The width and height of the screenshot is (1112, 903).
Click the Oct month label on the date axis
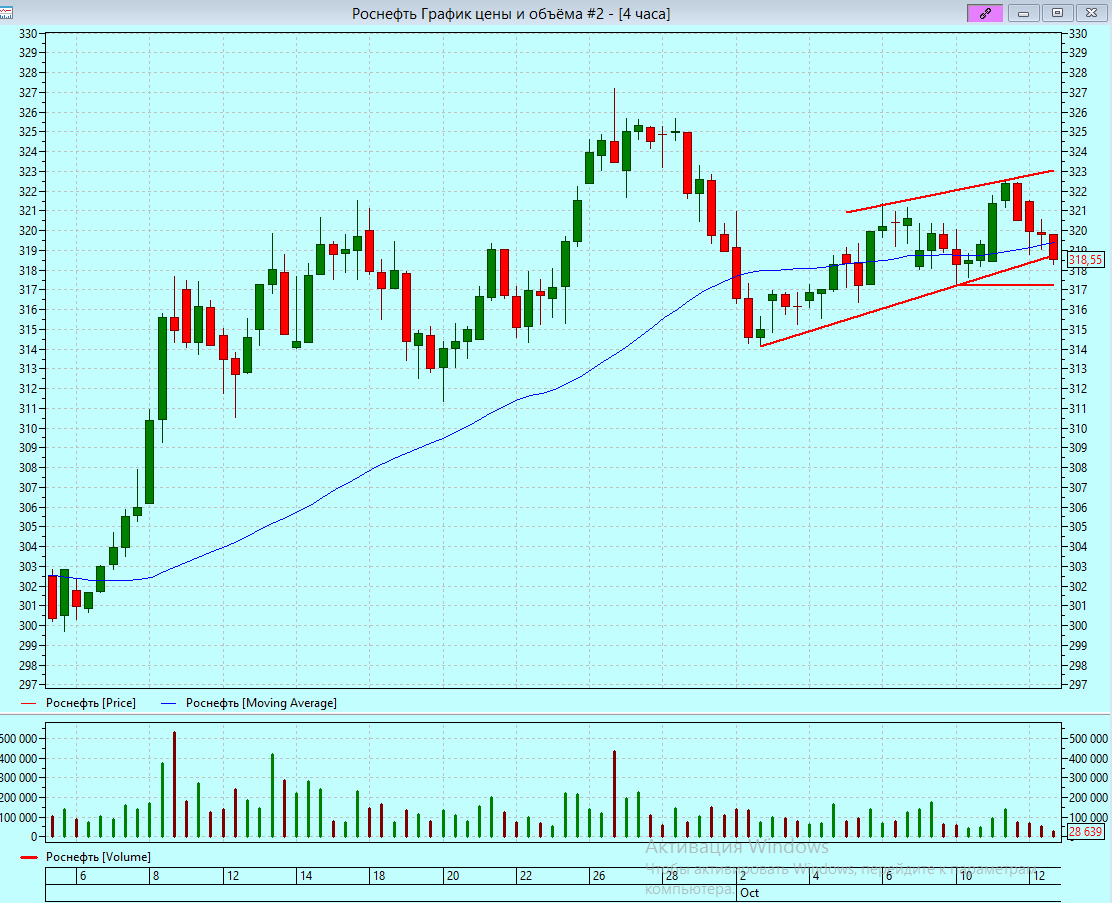coord(750,893)
